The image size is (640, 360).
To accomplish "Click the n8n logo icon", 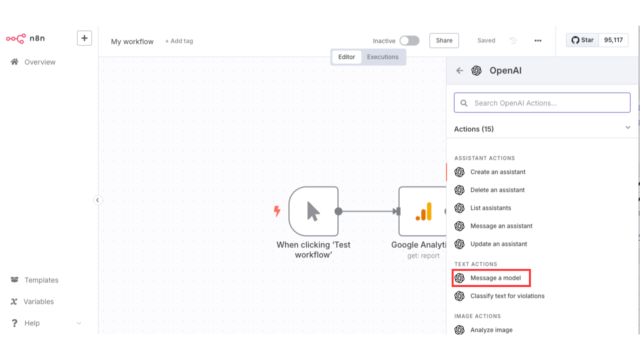I will click(x=16, y=38).
